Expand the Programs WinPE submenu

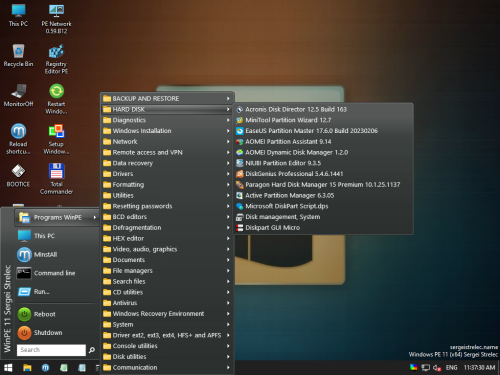tap(57, 218)
